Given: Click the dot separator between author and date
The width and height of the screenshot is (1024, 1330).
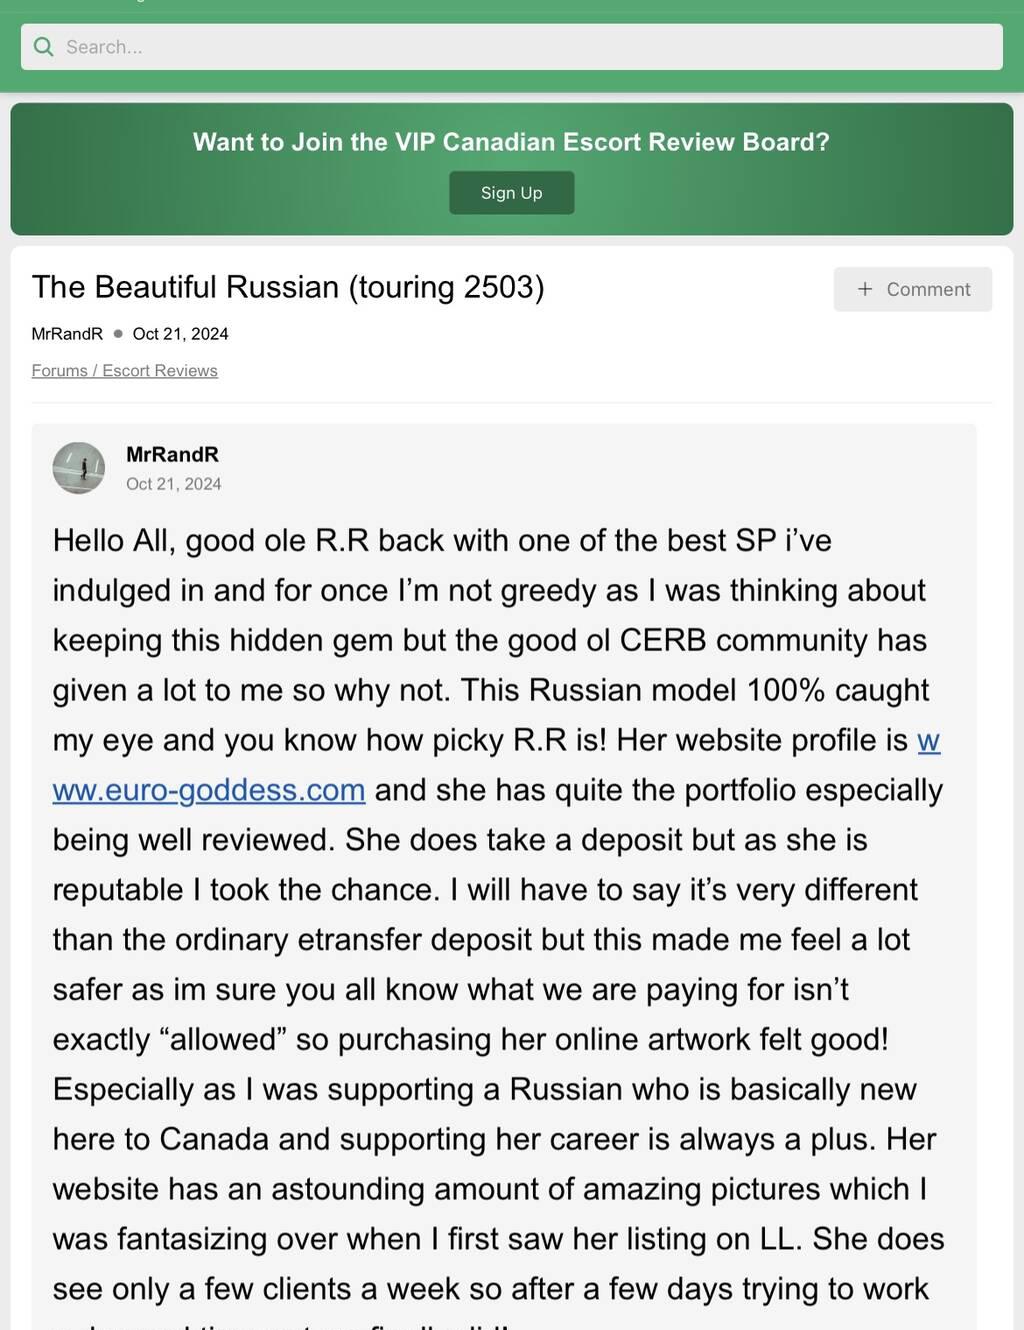Looking at the screenshot, I should tap(118, 334).
